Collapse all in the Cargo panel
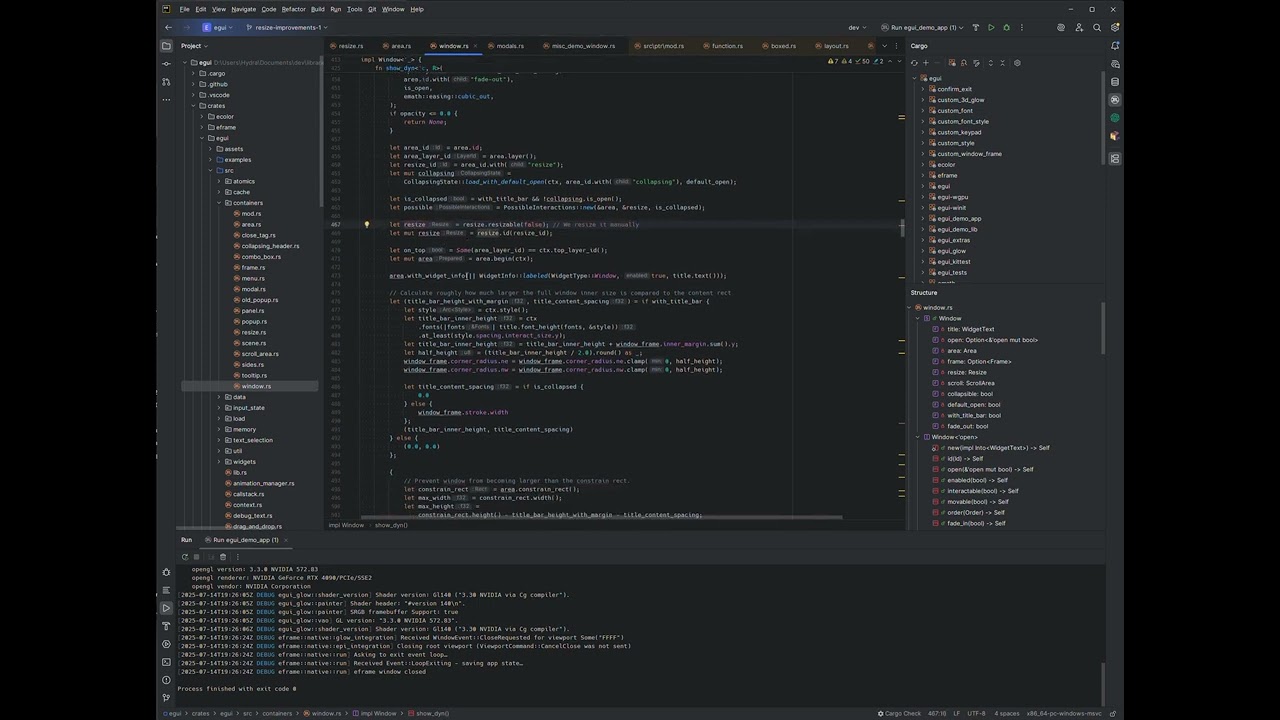This screenshot has width=1280, height=720. [1003, 63]
